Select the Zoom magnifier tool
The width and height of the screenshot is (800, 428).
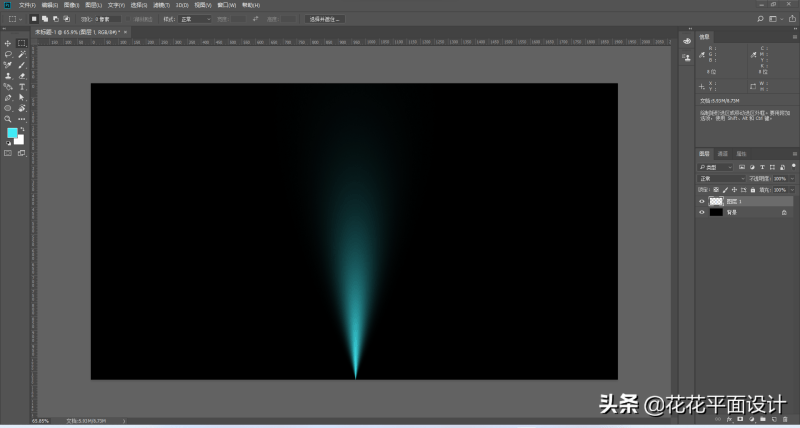tap(8, 119)
